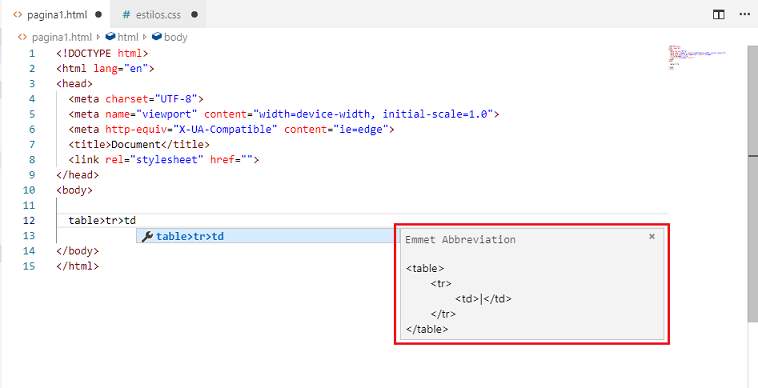Viewport: 758px width, 388px height.
Task: Click unsaved dot on estilos.css tab
Action: point(194,14)
